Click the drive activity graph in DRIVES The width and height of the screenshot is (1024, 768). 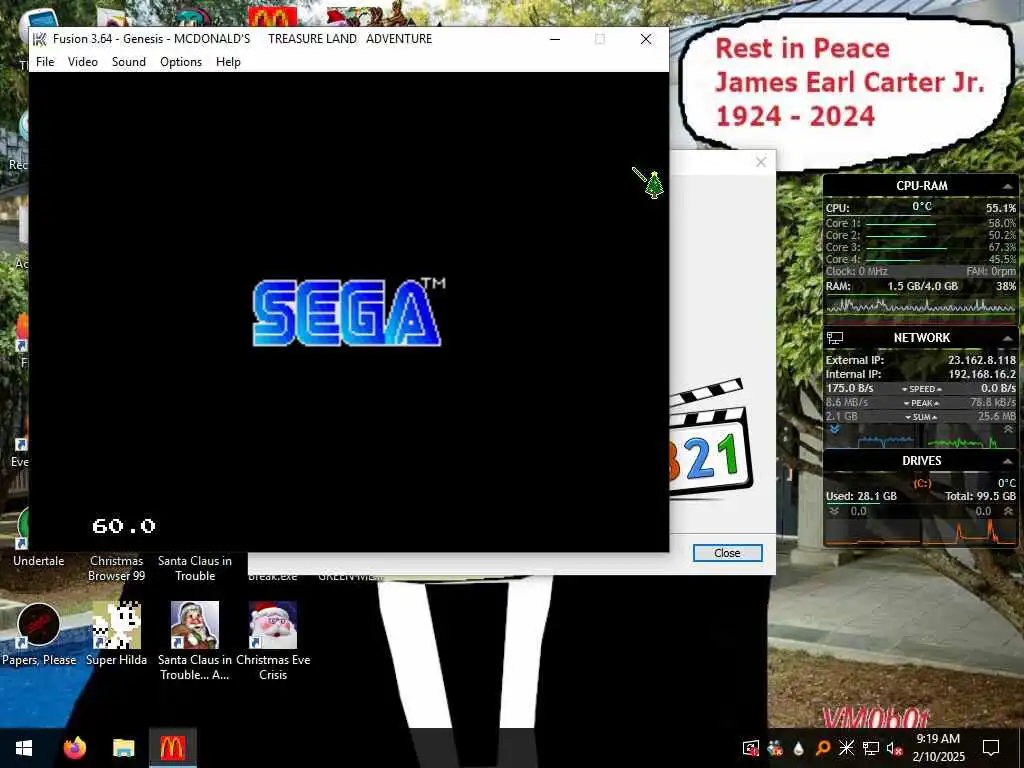(921, 531)
